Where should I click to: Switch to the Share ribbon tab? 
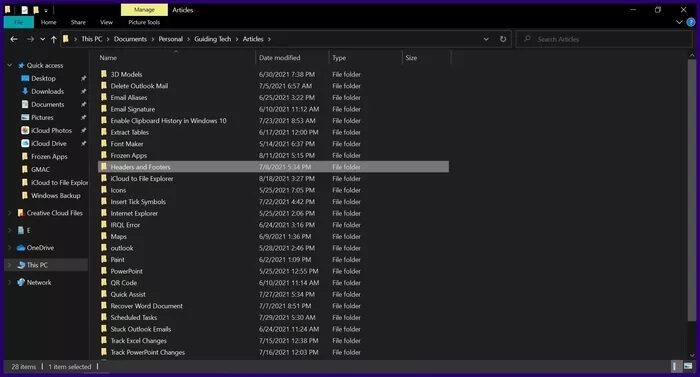click(78, 22)
